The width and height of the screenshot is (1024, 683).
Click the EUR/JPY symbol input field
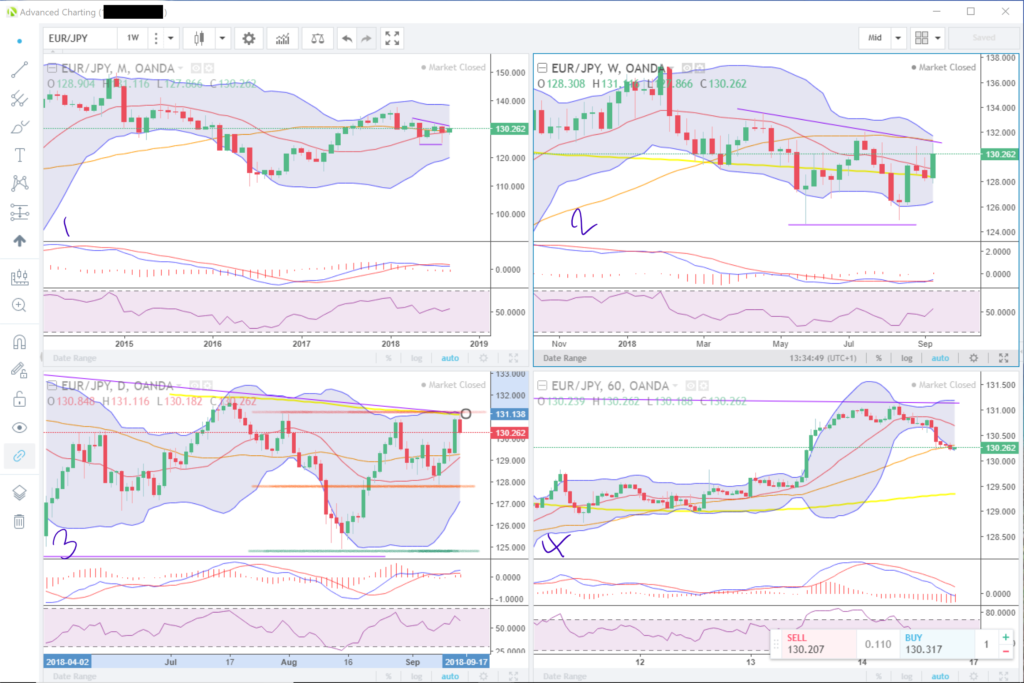pyautogui.click(x=80, y=38)
